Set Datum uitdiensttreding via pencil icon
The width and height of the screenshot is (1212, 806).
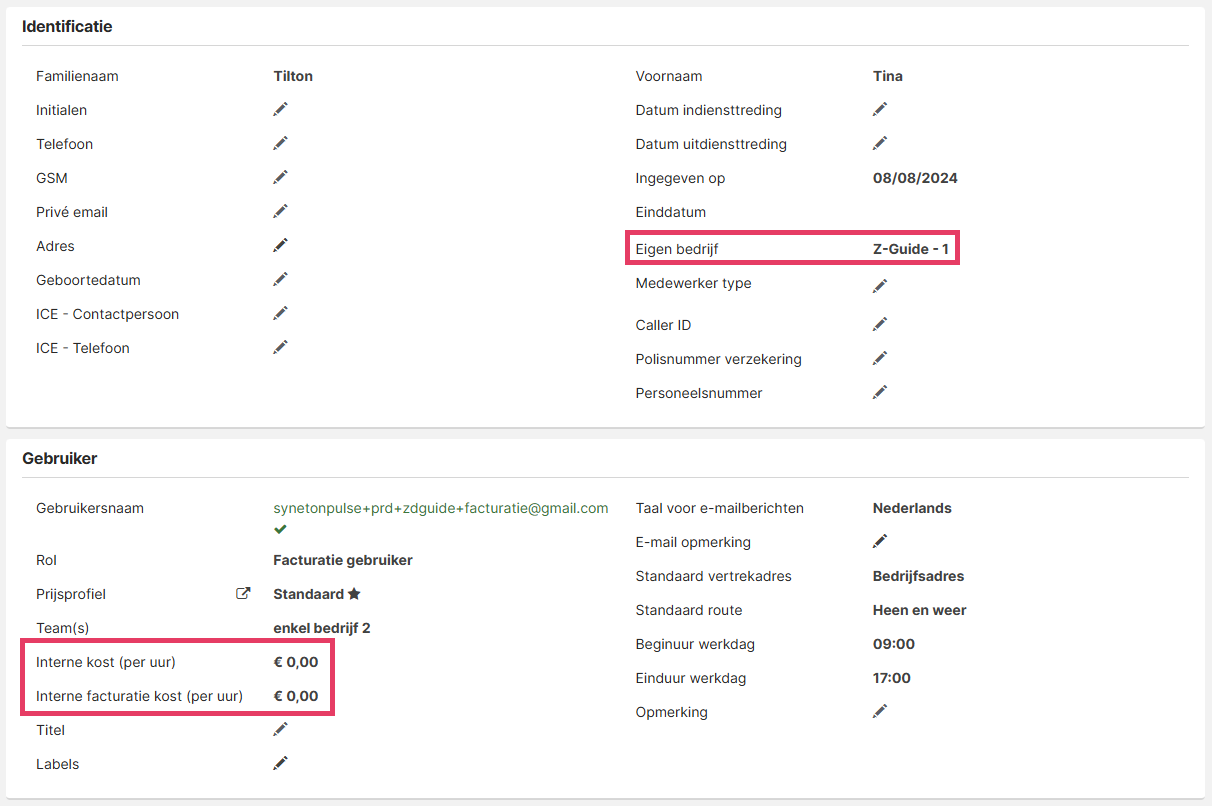pyautogui.click(x=880, y=143)
